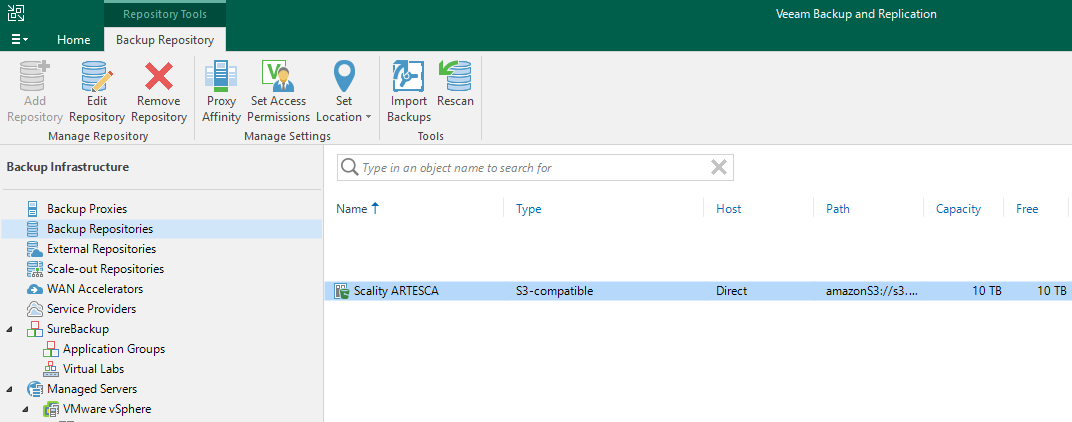Click the Rescan tool icon
The height and width of the screenshot is (422, 1072).
click(455, 76)
